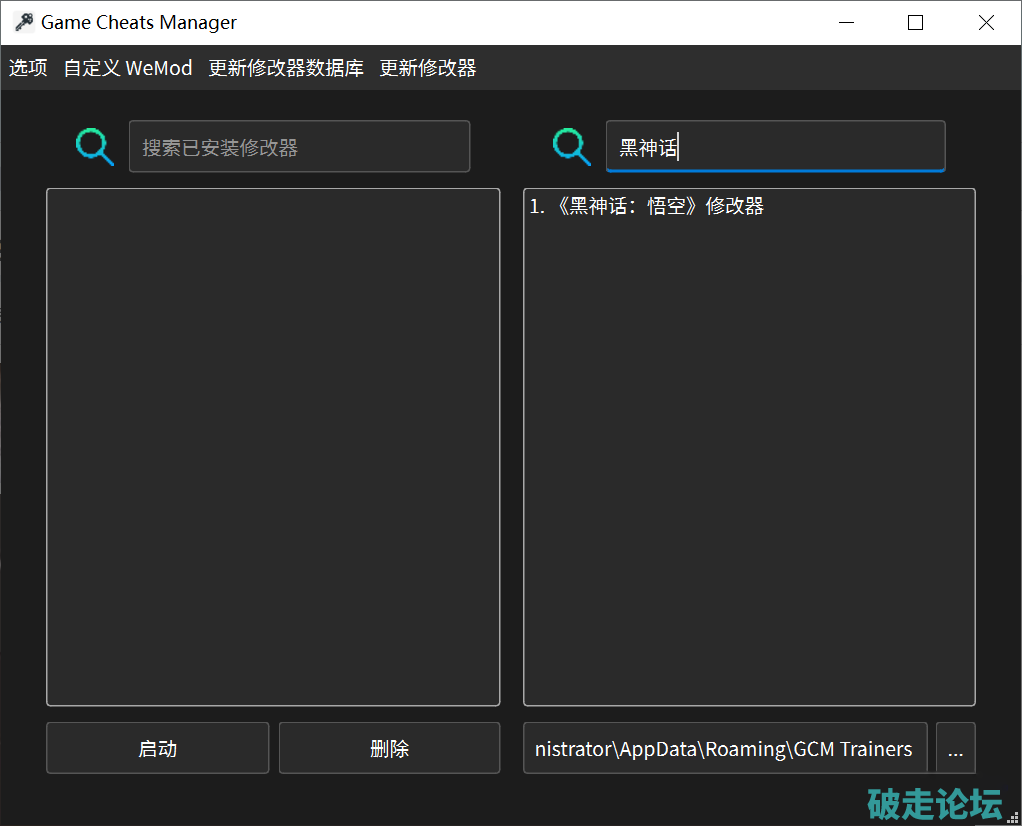Screen dimensions: 1022x826
Task: Click the magnifier icon beside installed trainers search
Action: pos(95,147)
